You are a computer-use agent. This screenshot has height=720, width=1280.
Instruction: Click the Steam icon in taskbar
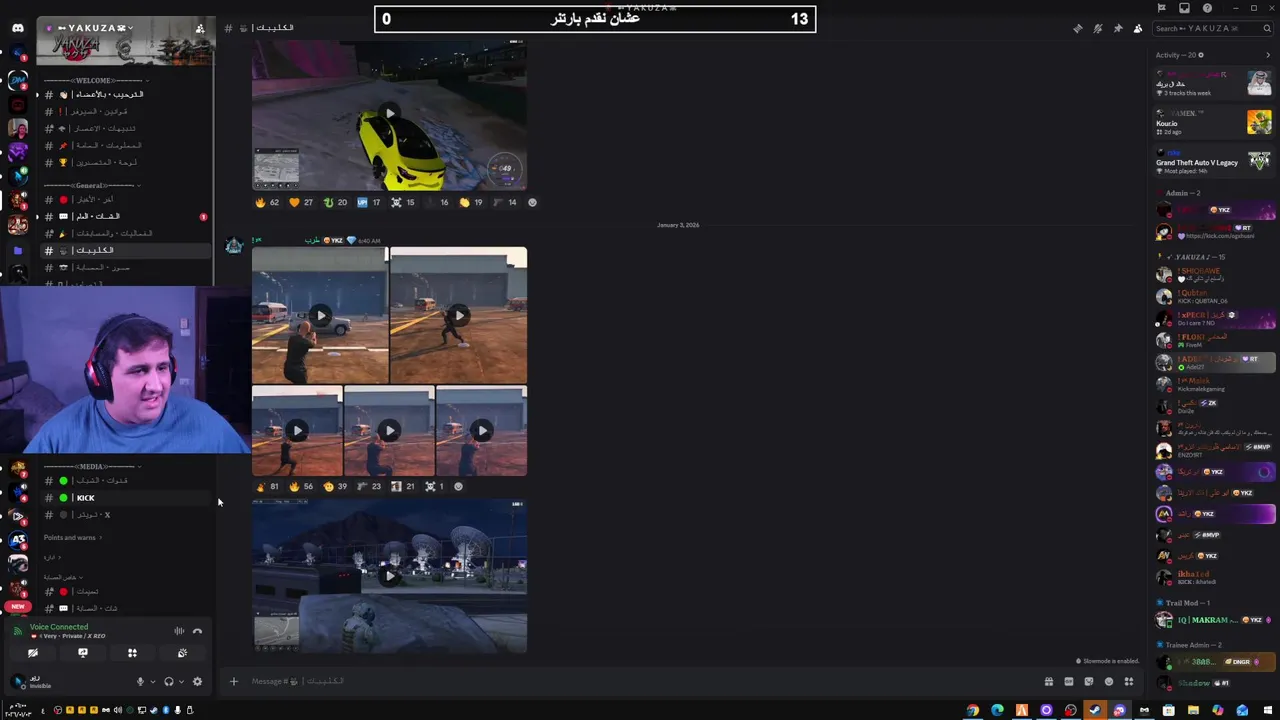(x=1095, y=711)
